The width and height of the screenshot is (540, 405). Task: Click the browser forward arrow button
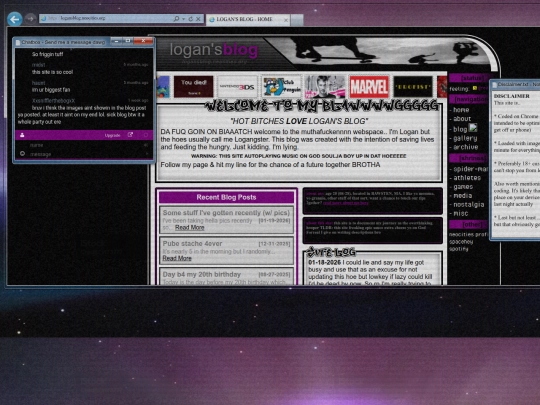tap(30, 19)
